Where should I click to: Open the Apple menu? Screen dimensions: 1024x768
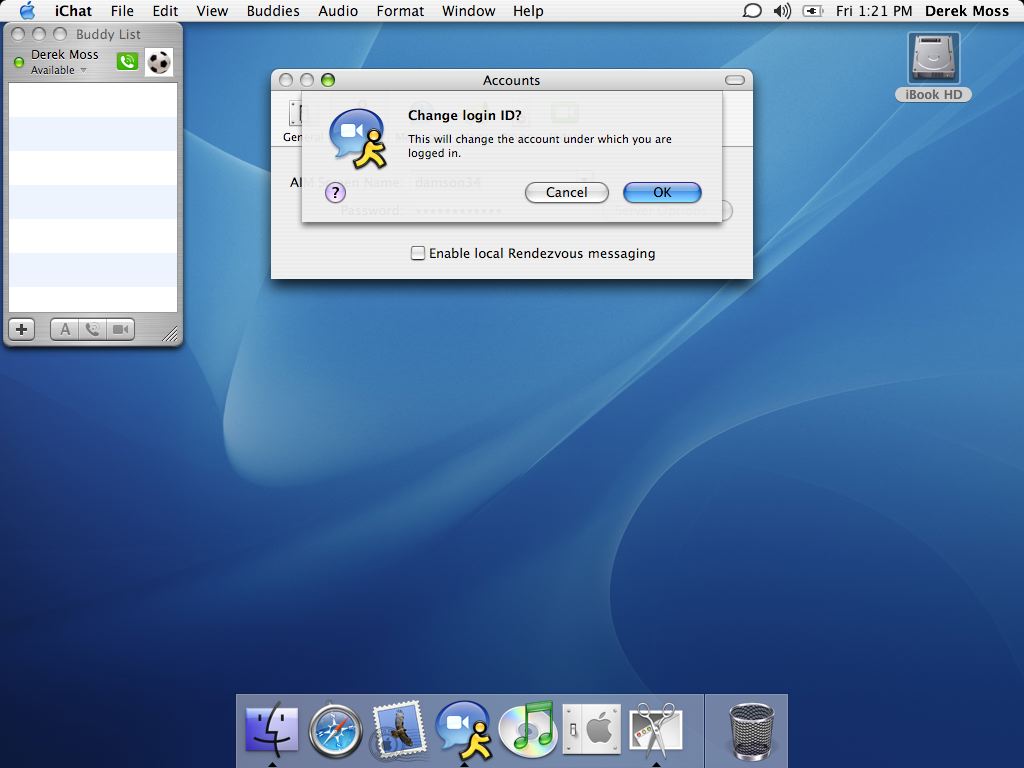[x=27, y=10]
